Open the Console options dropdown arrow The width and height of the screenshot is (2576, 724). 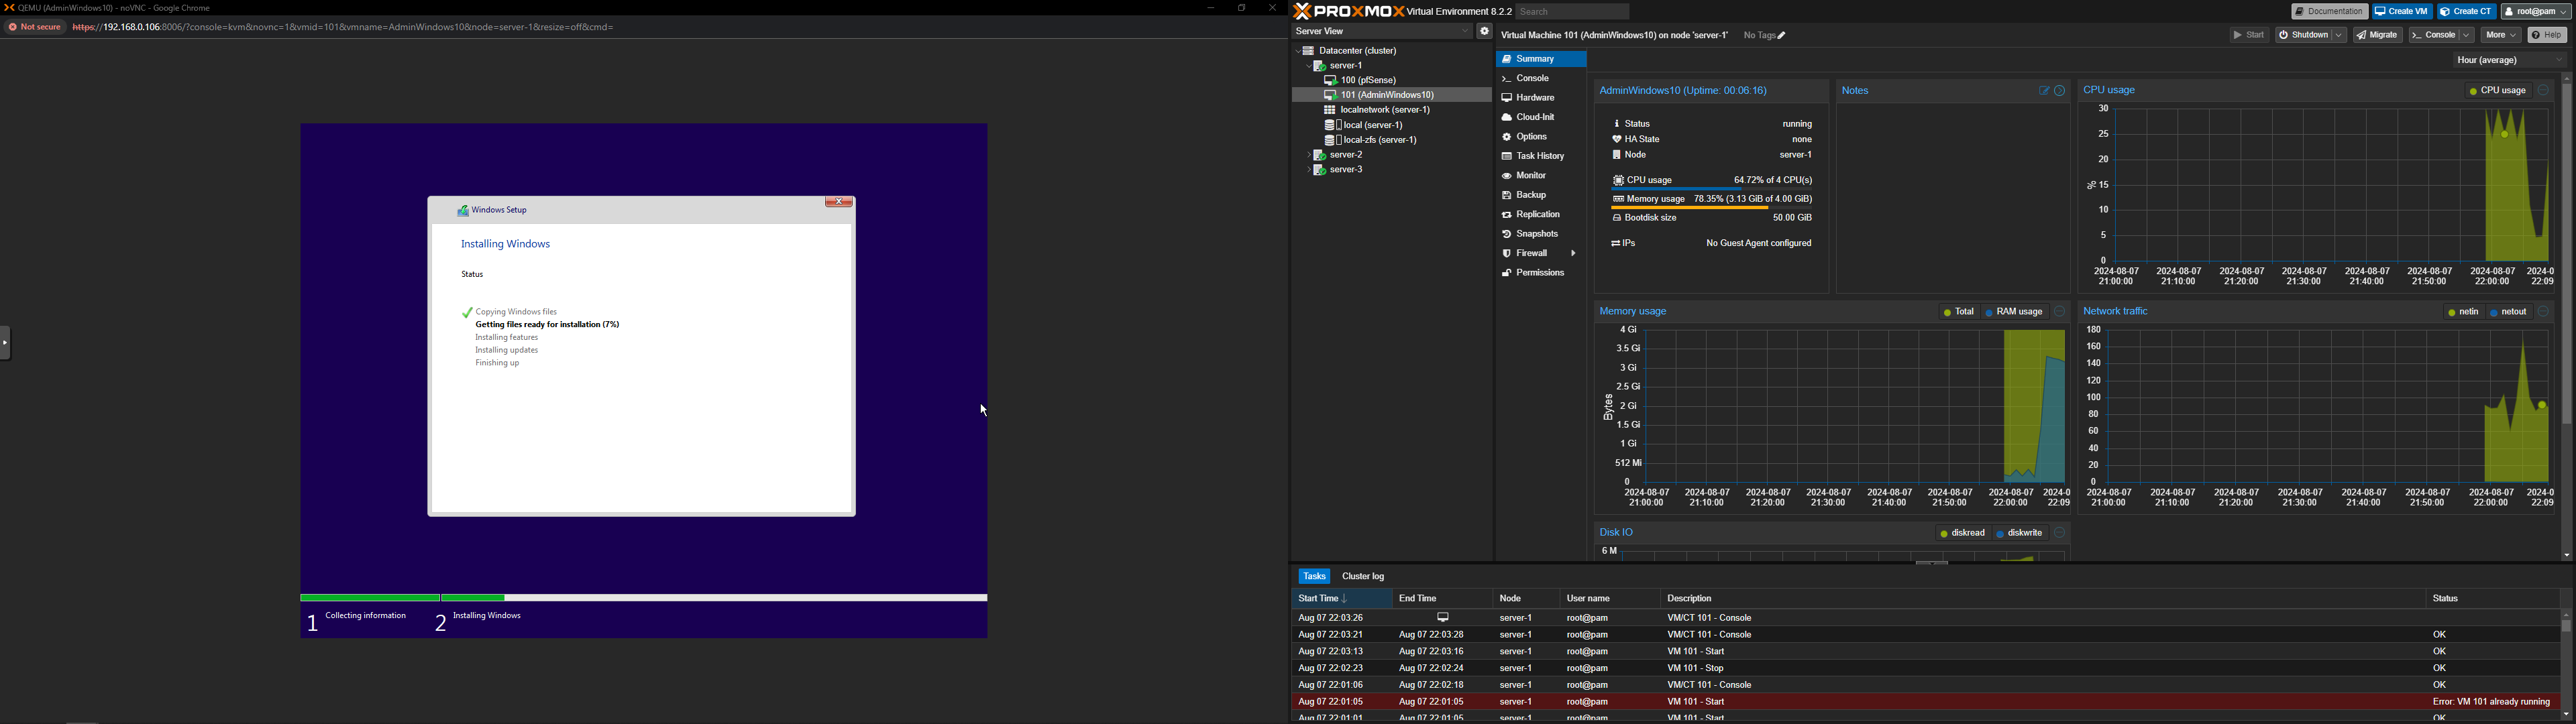pos(2467,35)
